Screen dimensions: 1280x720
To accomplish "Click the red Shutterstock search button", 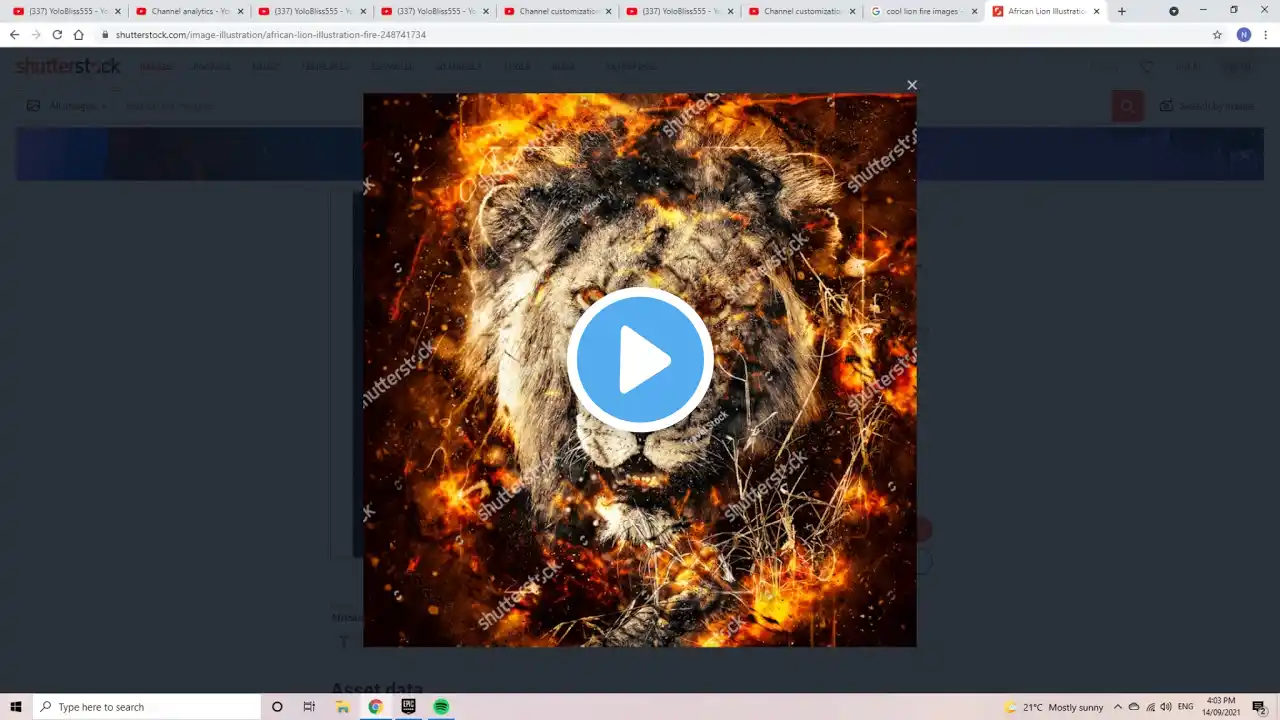I will (x=1127, y=105).
